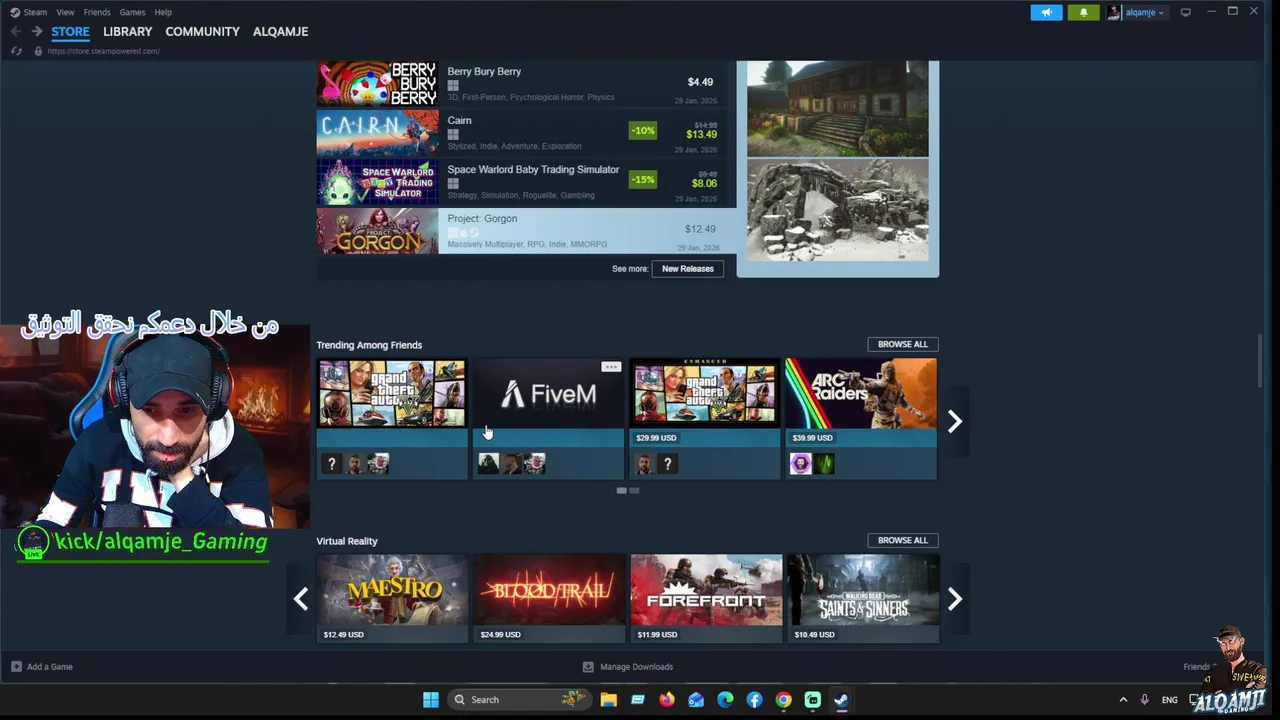Open the Forefront VR game card
Viewport: 1280px width, 720px height.
pos(705,598)
